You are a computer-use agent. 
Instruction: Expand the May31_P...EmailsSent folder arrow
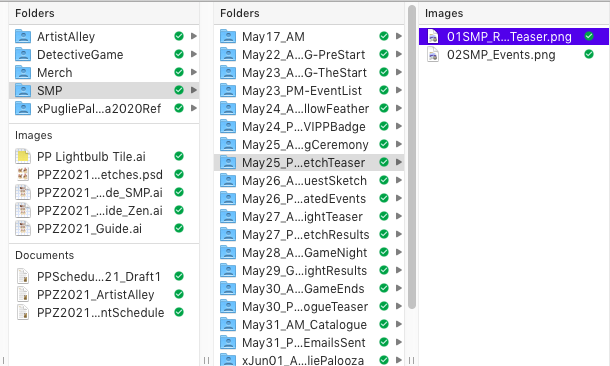399,342
